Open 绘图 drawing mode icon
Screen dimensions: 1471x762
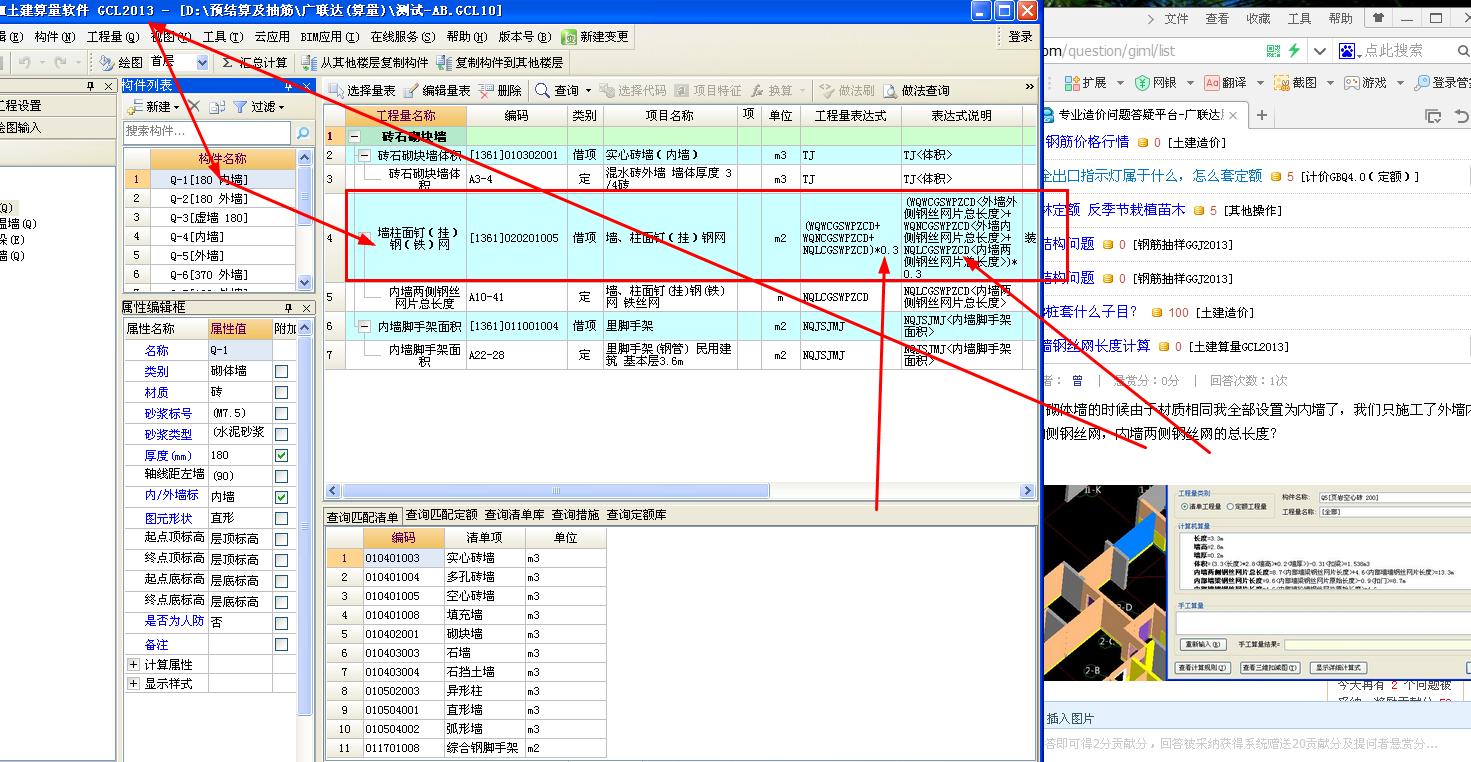pyautogui.click(x=107, y=63)
